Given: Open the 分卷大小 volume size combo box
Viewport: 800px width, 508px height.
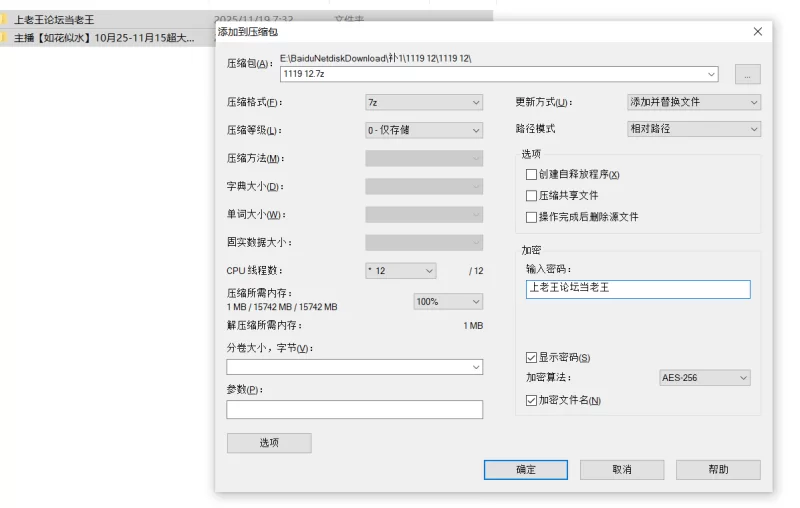Looking at the screenshot, I should point(355,367).
